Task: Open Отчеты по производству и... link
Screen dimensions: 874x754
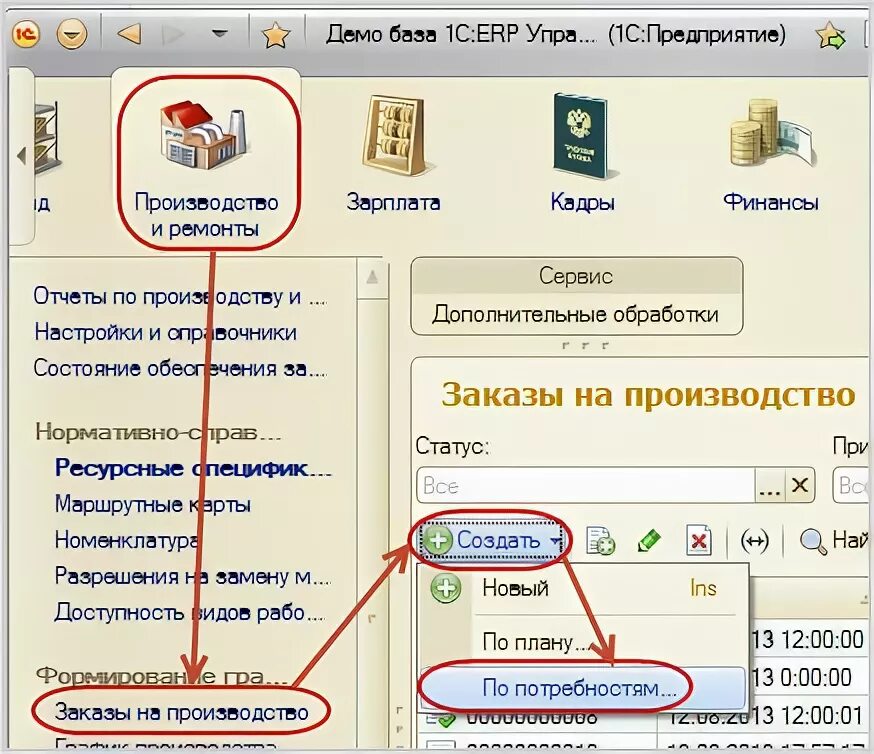Action: coord(179,296)
